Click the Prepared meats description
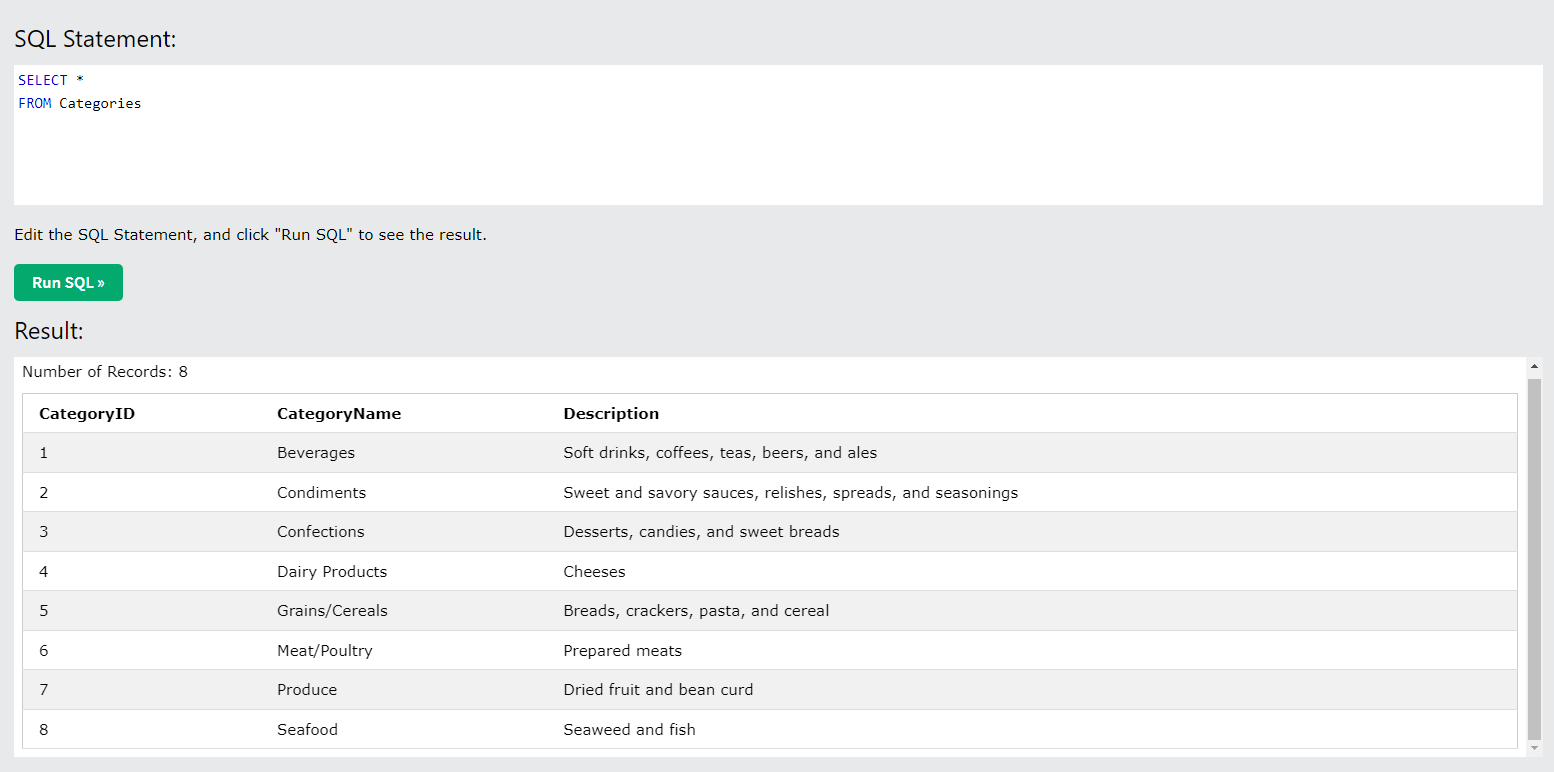The width and height of the screenshot is (1554, 772). (x=623, y=651)
